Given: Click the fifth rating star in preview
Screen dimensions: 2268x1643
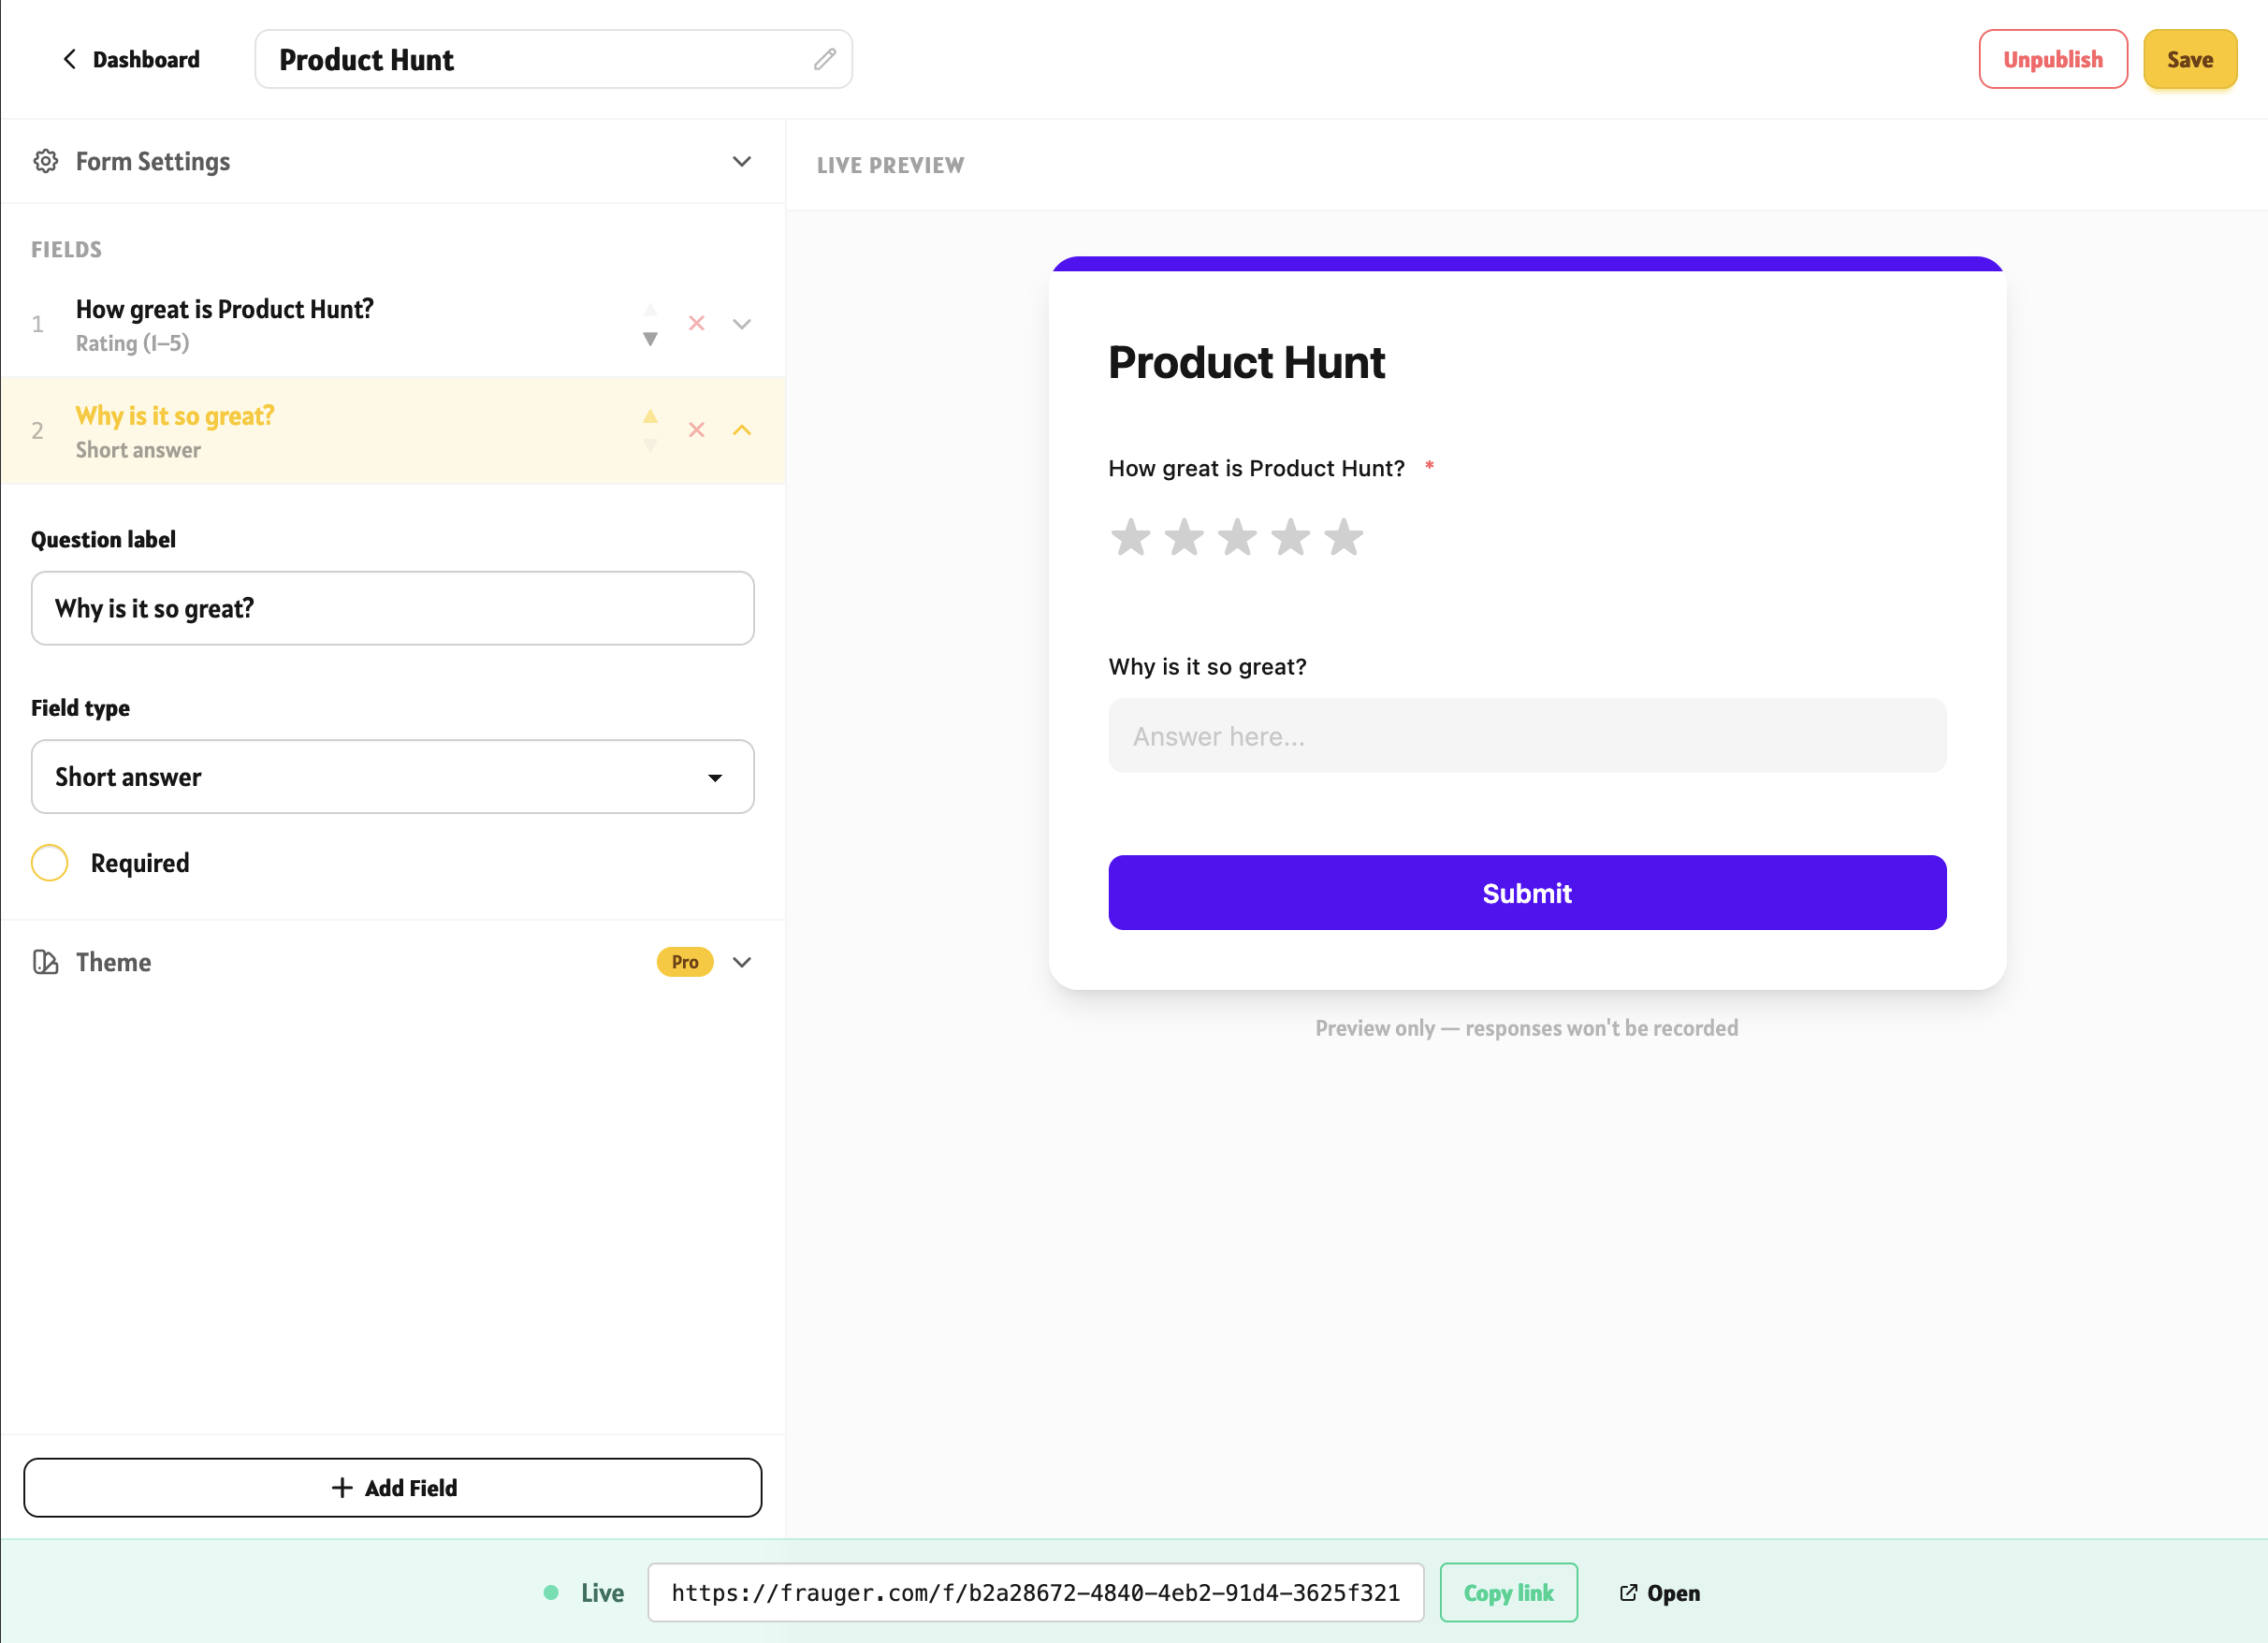Looking at the screenshot, I should coord(1344,537).
